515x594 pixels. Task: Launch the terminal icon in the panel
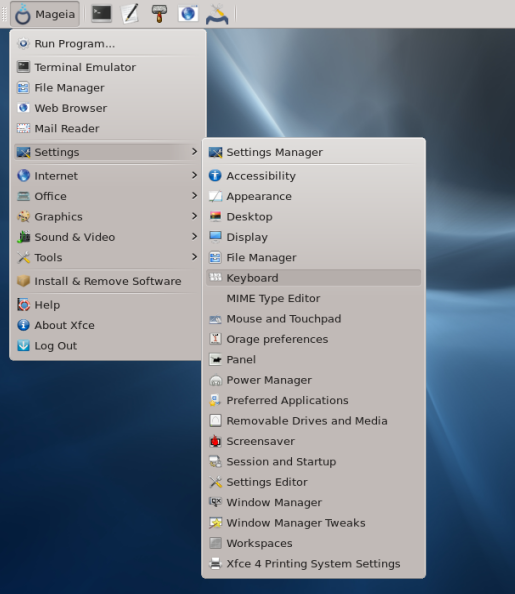pos(102,14)
